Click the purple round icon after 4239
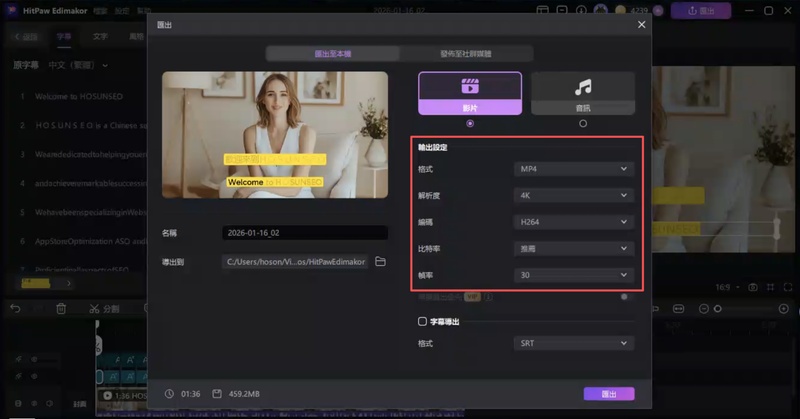Viewport: 800px width, 419px height. pos(658,10)
